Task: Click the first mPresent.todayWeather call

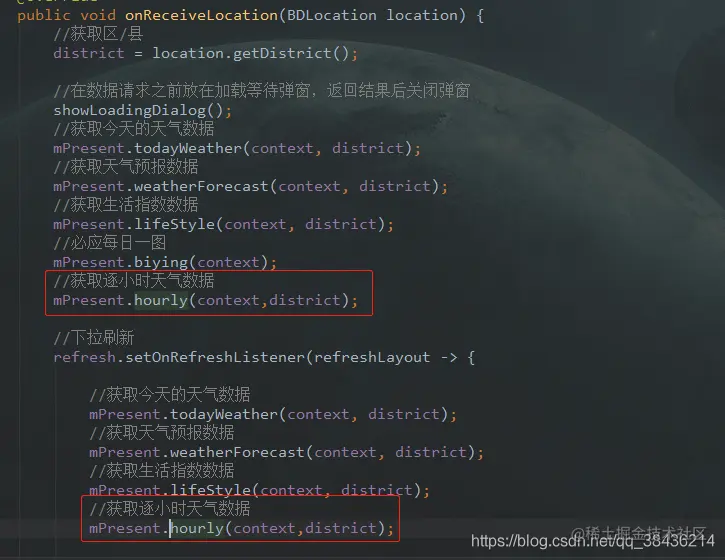Action: (x=237, y=148)
